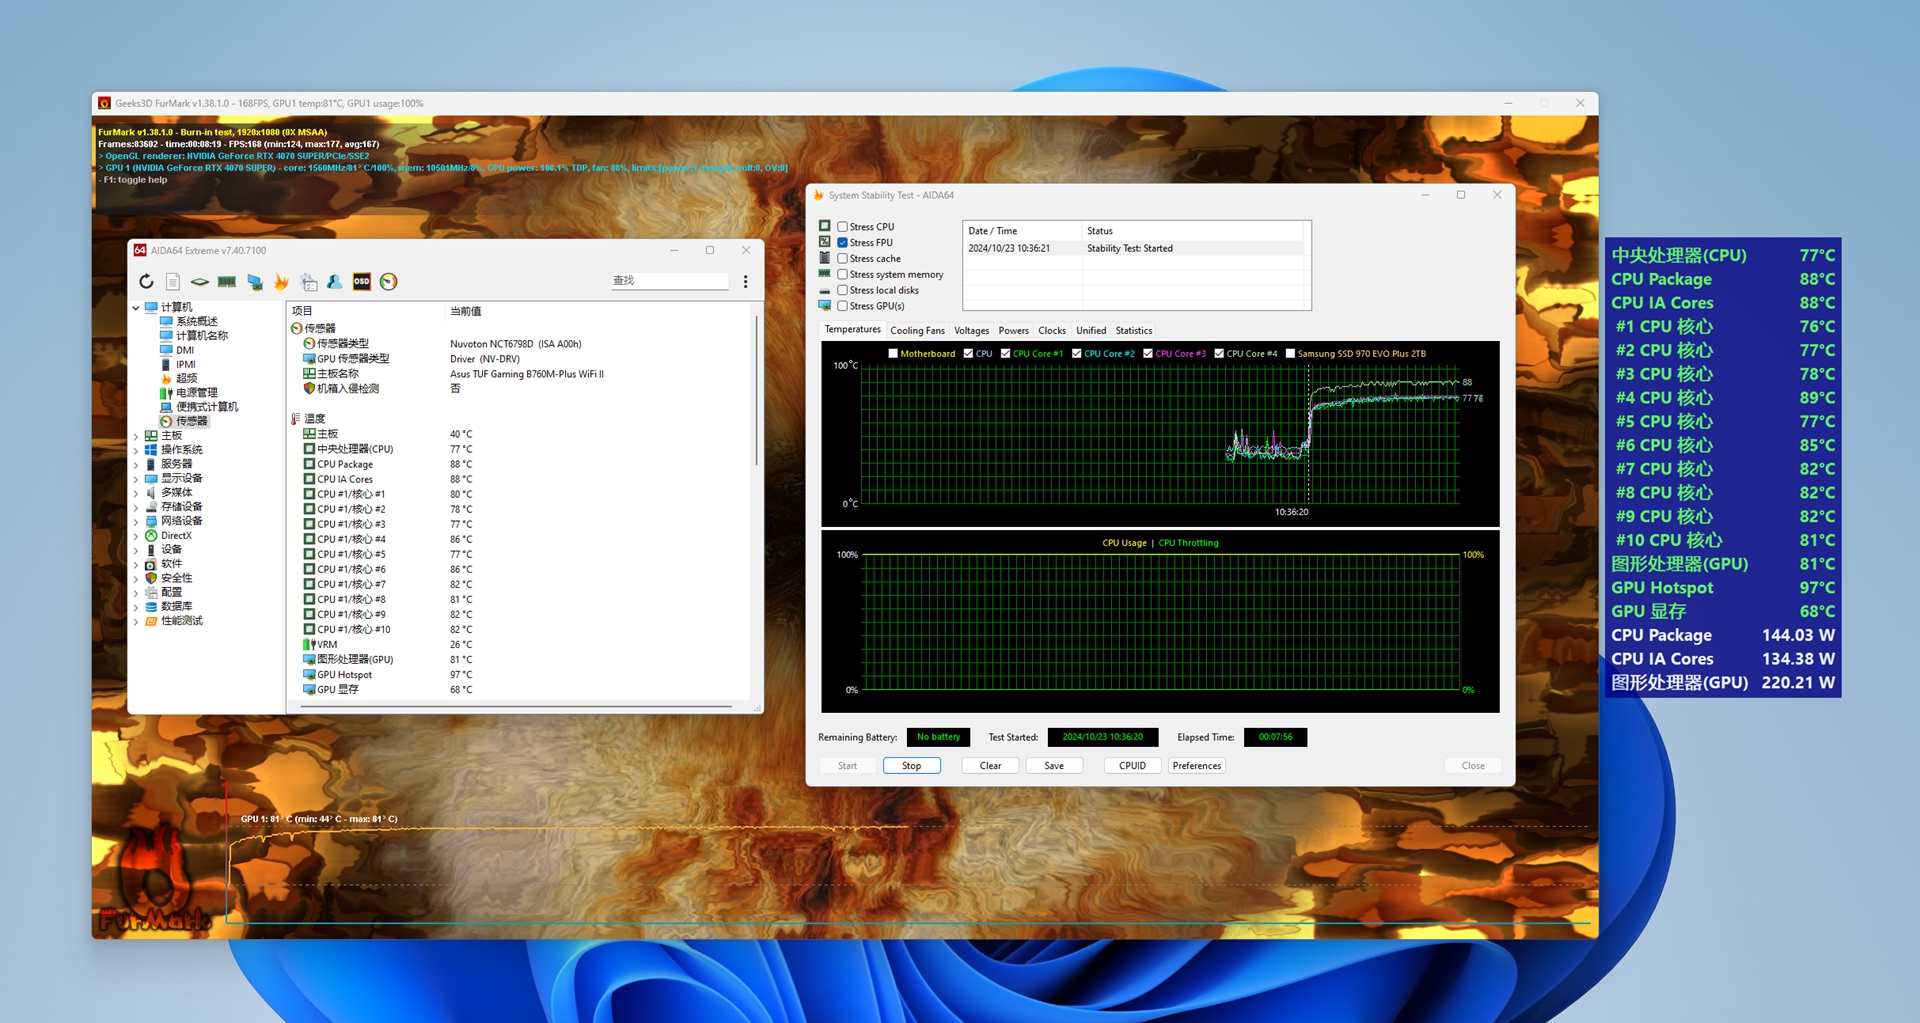Click the sensor gauge icon in toolbar
Screen dimensions: 1920x1023
pyautogui.click(x=389, y=282)
